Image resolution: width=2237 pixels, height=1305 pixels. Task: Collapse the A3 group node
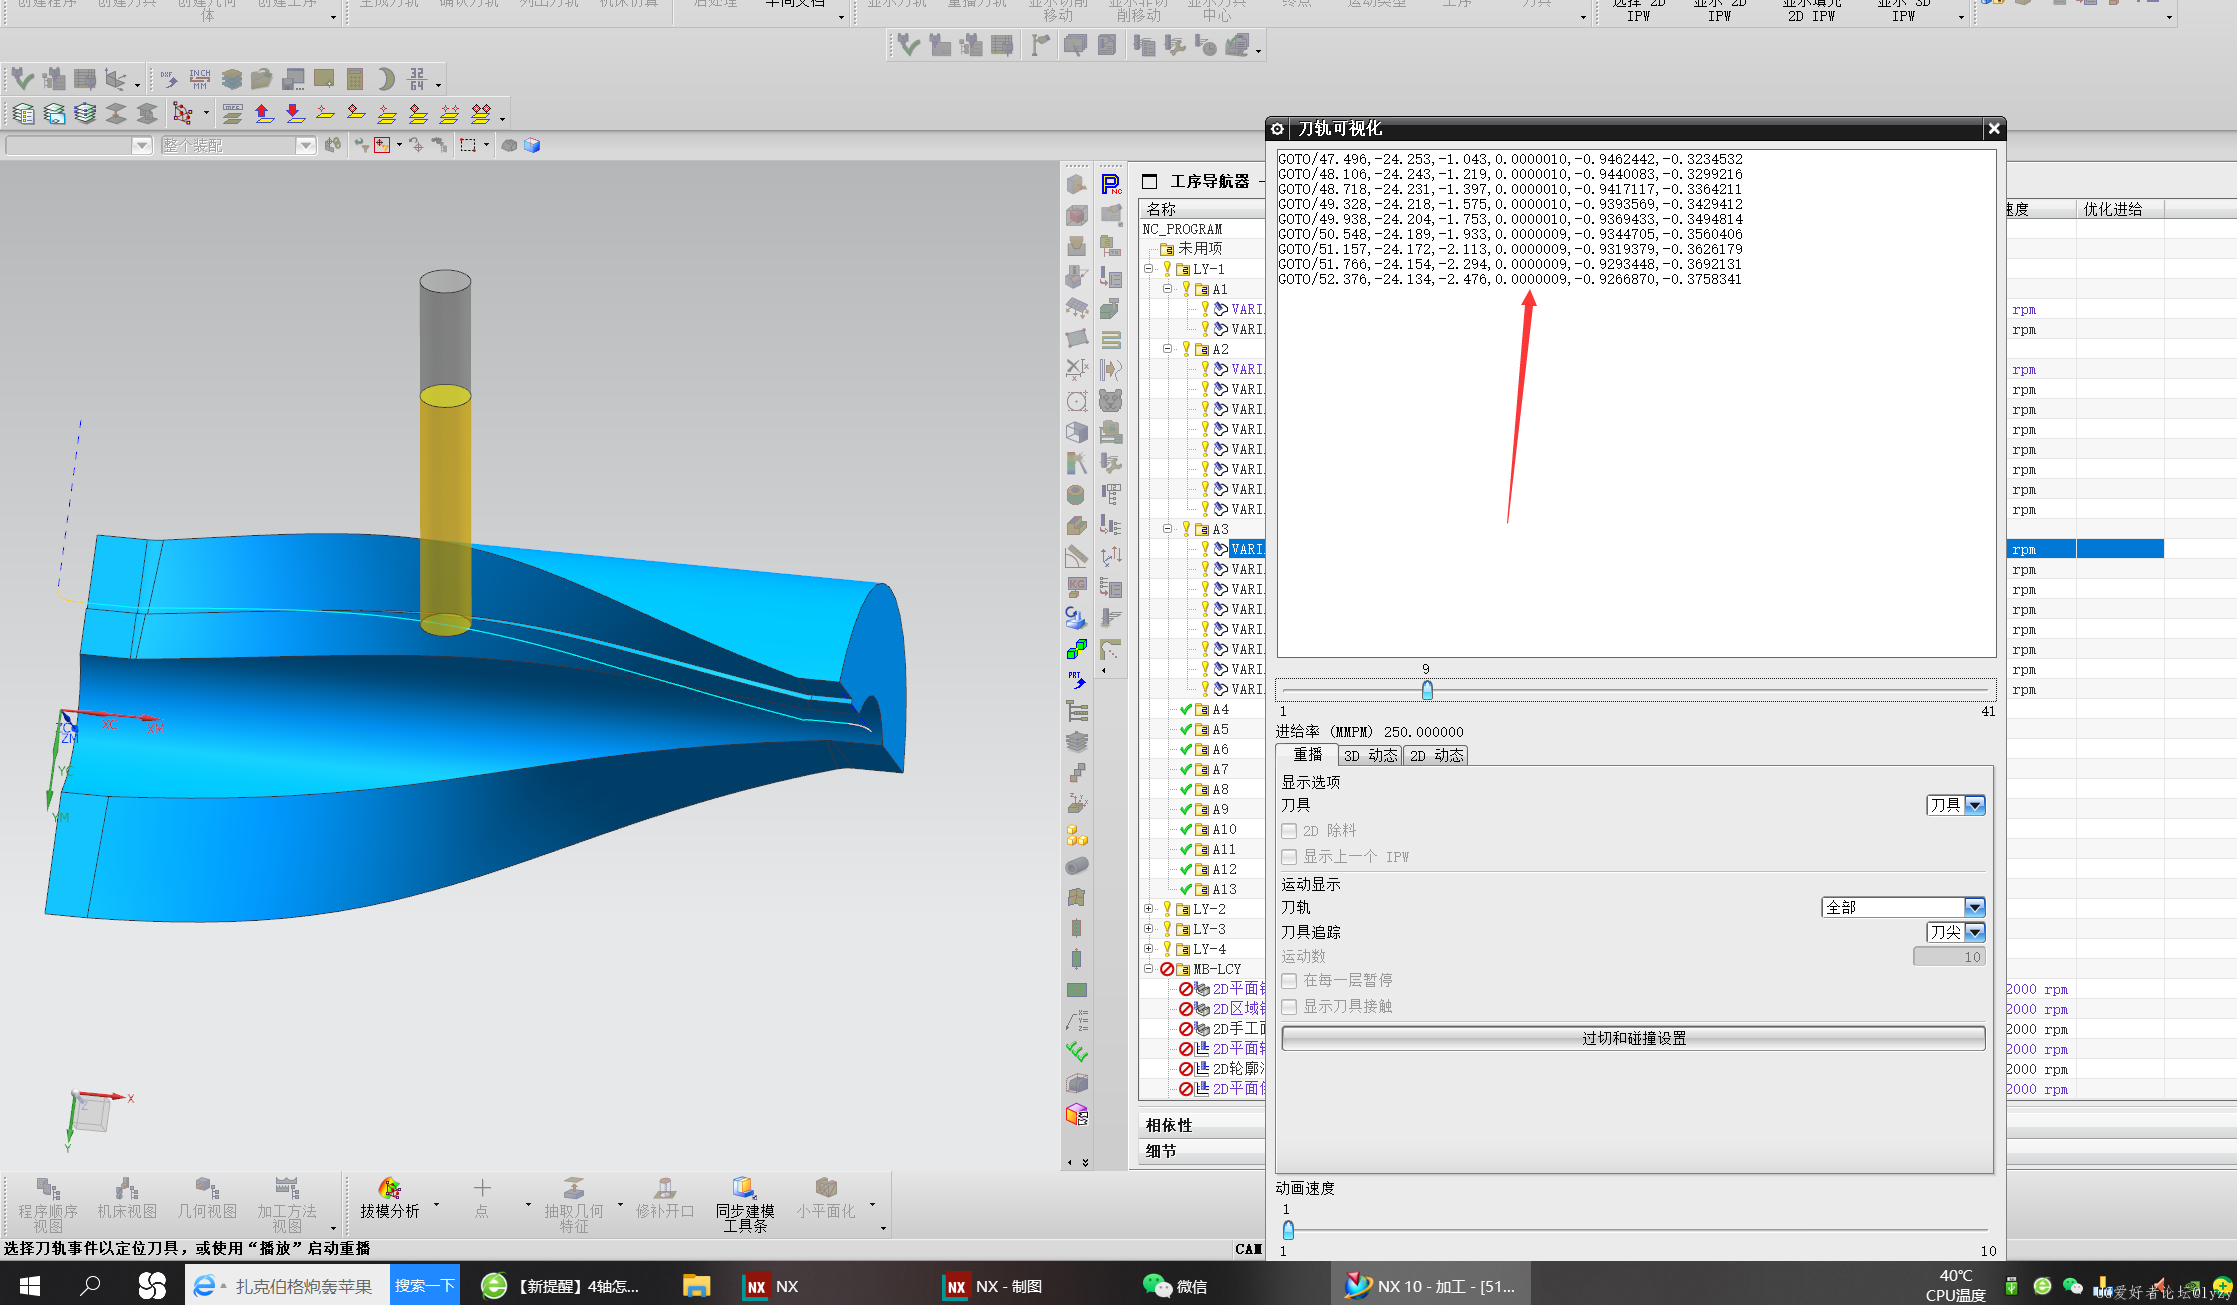(1168, 529)
